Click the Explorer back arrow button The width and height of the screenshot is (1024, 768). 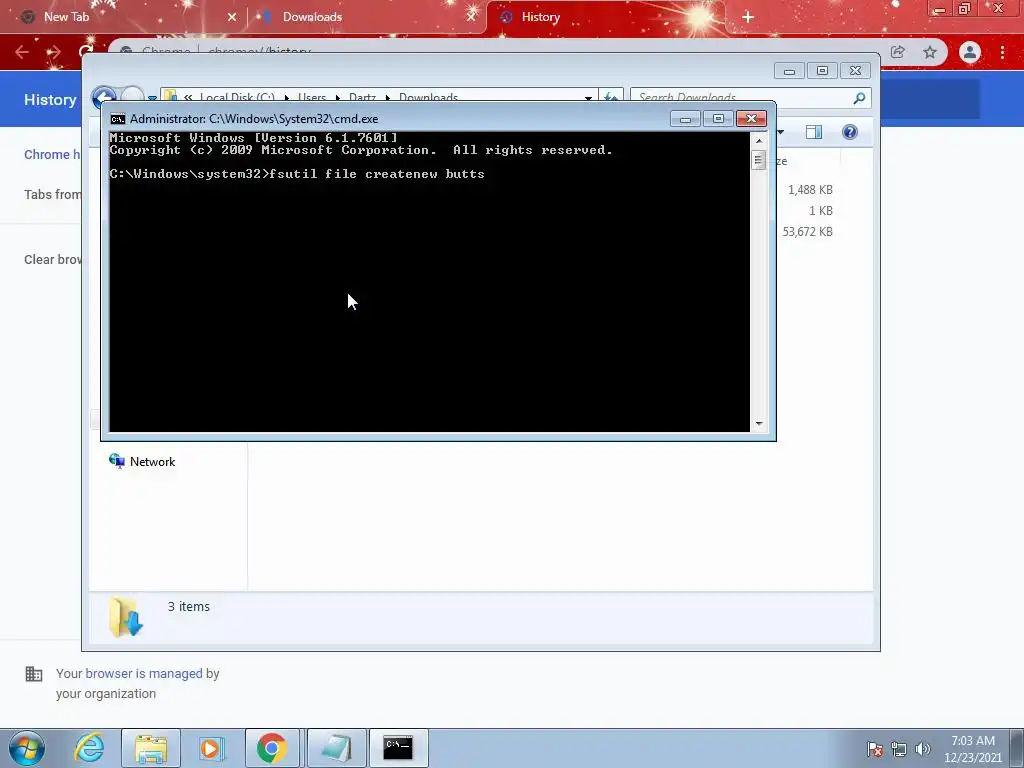click(104, 98)
